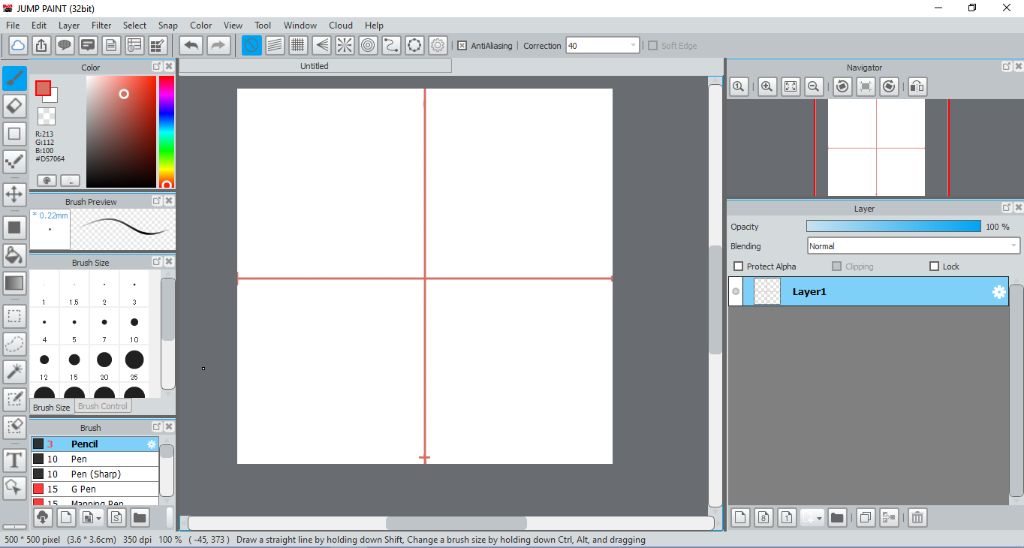This screenshot has width=1024, height=548.
Task: Enable the Protect Alpha checkbox
Action: [x=739, y=266]
